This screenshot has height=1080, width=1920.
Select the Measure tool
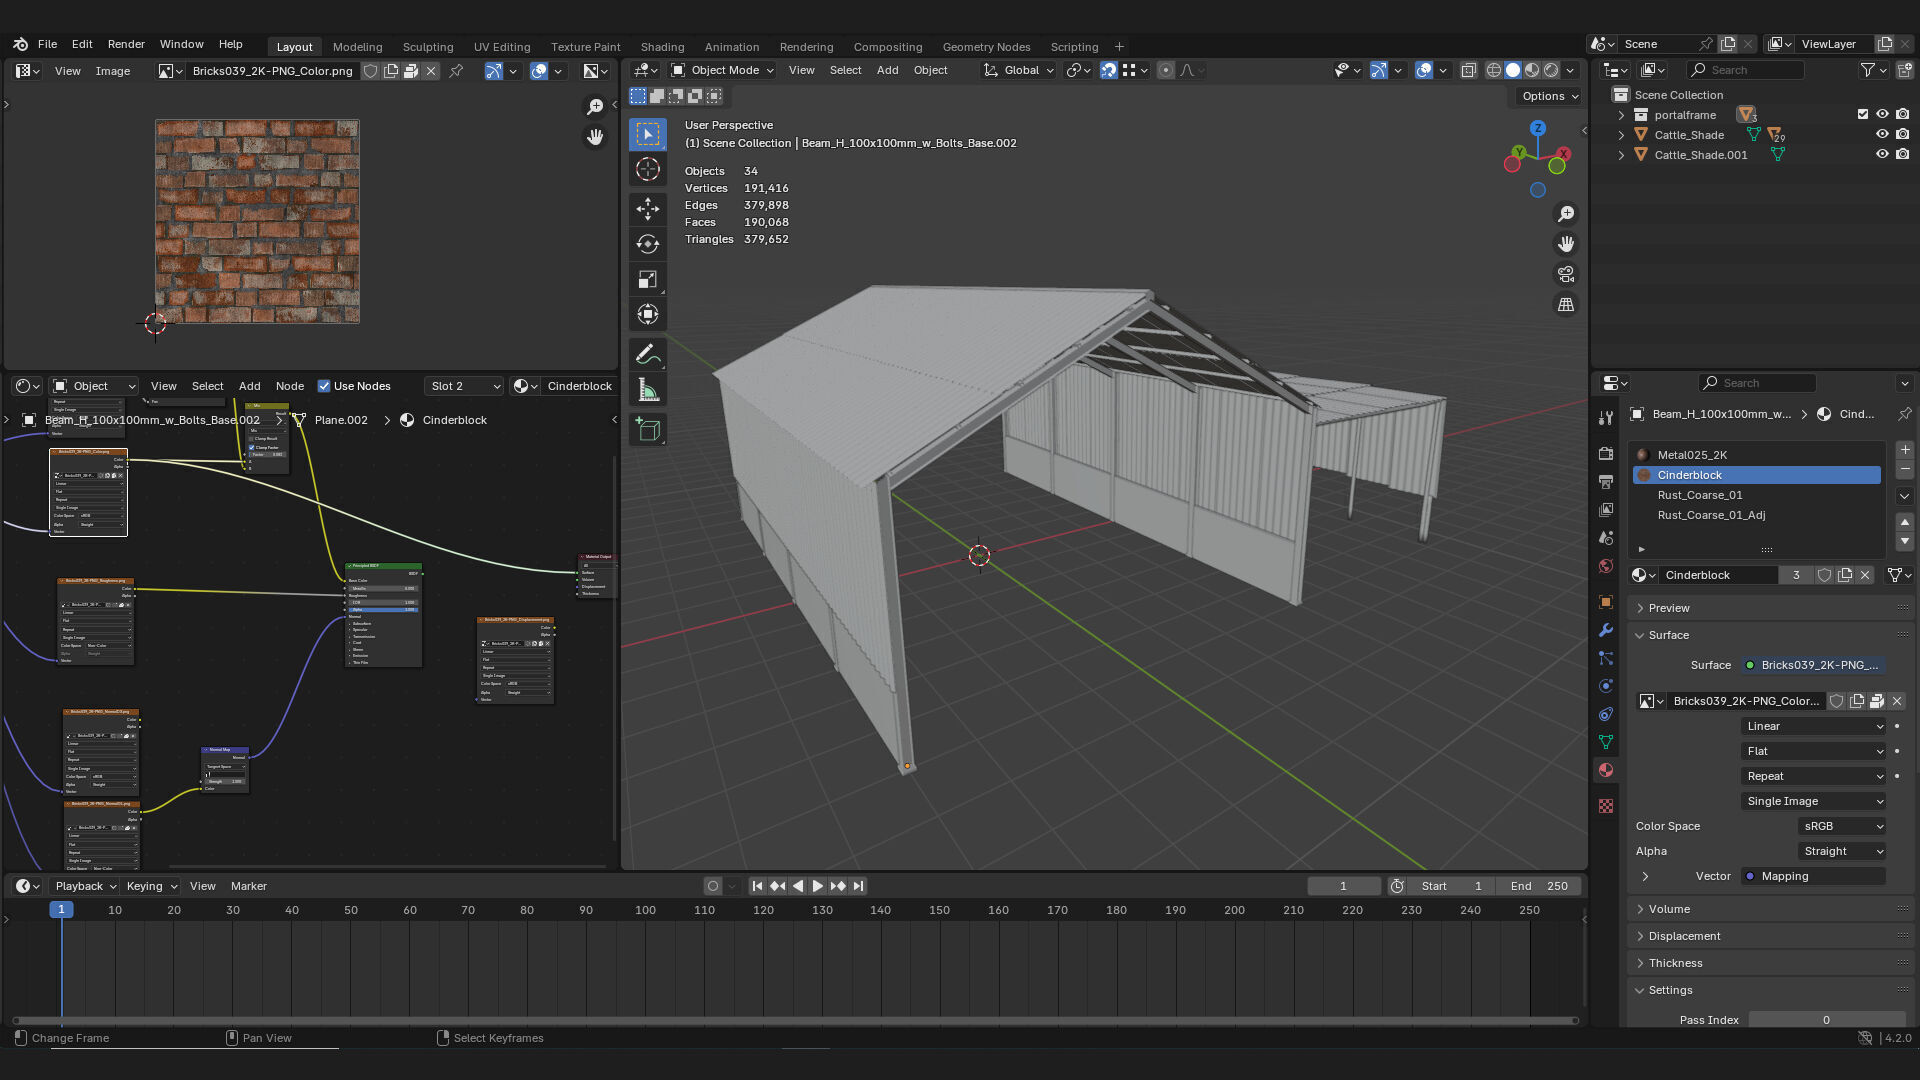[x=648, y=390]
